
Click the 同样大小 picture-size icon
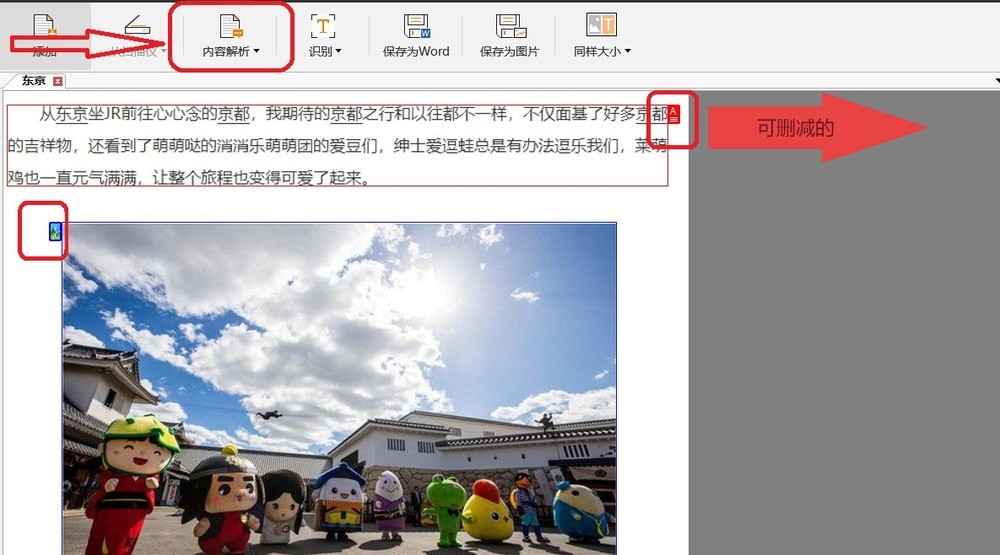[600, 26]
